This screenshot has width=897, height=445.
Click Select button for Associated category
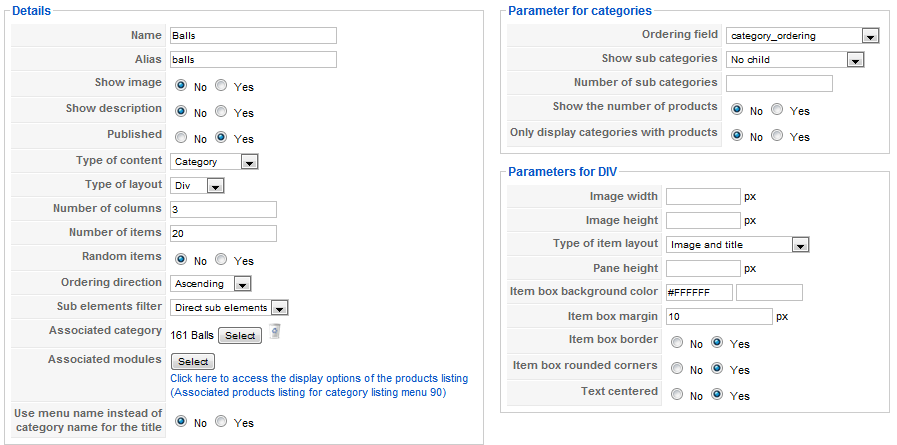[x=240, y=336]
